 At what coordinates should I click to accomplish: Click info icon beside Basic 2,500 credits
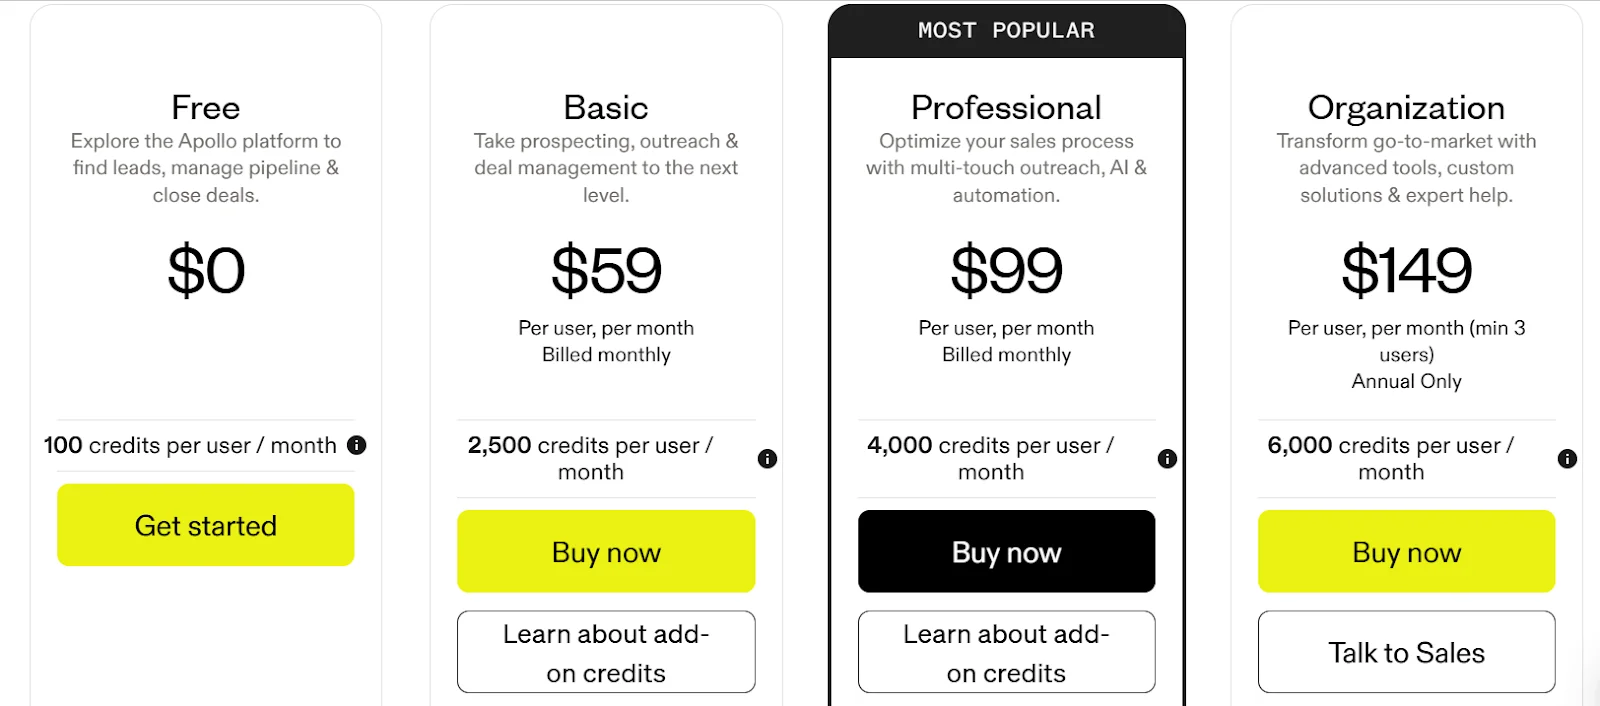pos(767,459)
